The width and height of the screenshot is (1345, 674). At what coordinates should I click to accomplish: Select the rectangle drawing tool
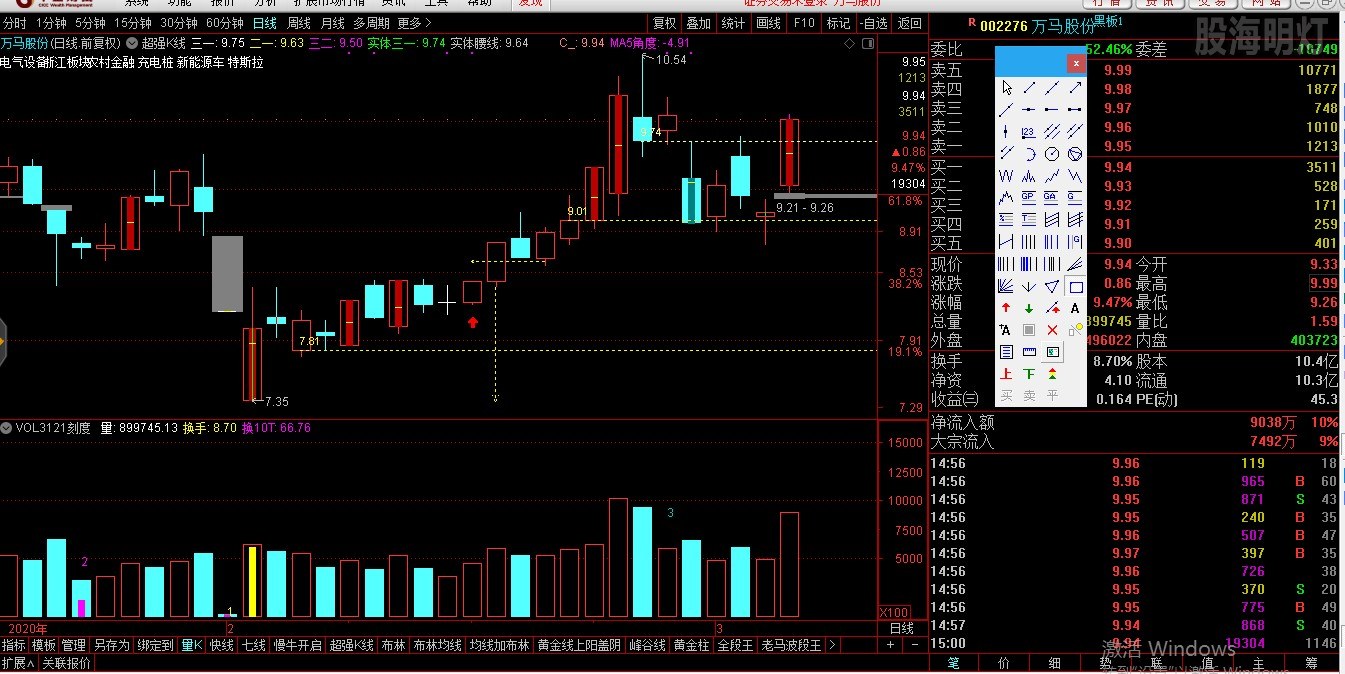pos(1075,286)
